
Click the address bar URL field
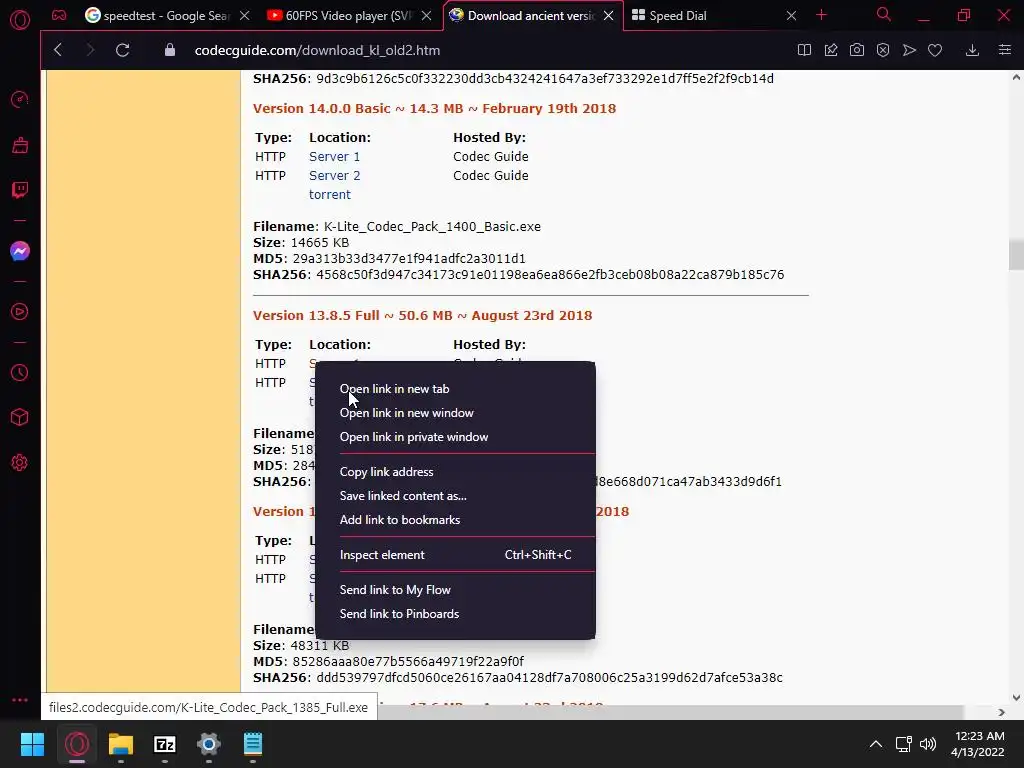pyautogui.click(x=483, y=50)
